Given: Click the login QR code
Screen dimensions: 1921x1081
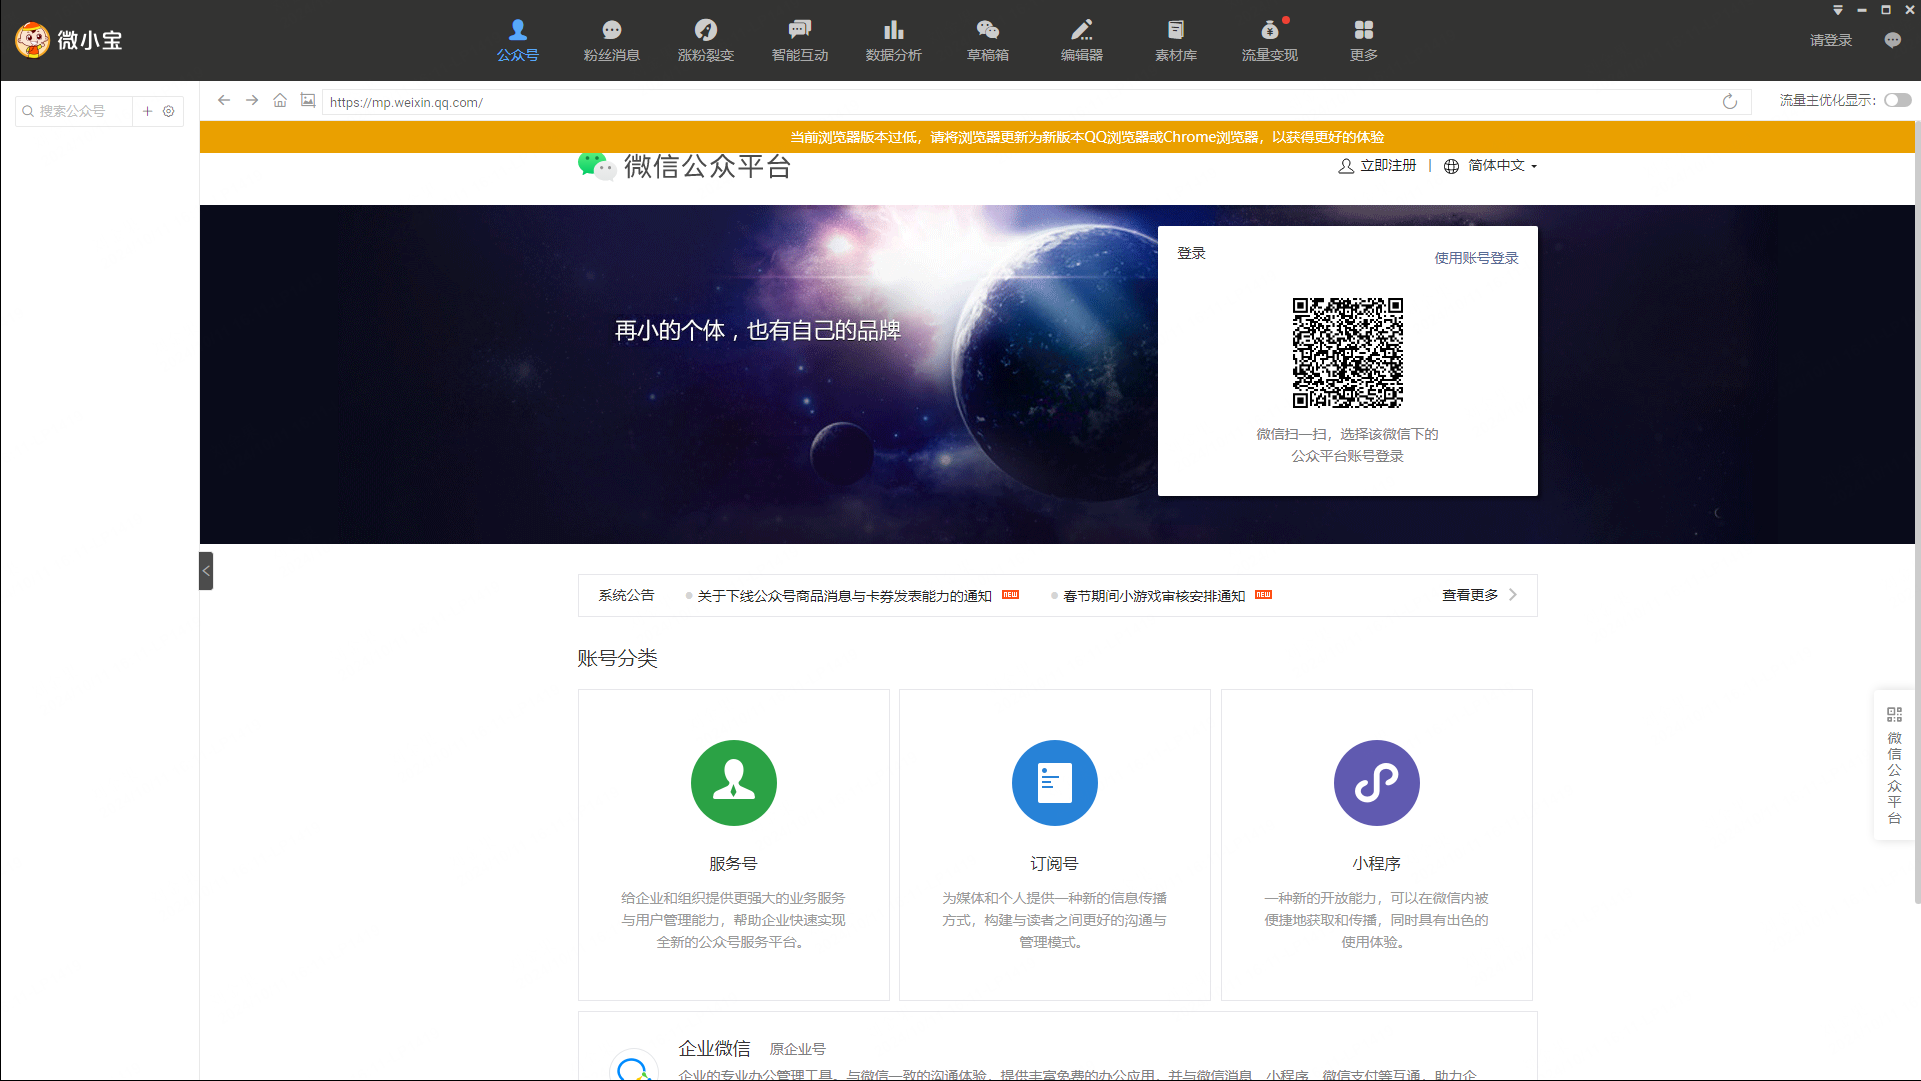Looking at the screenshot, I should point(1347,353).
